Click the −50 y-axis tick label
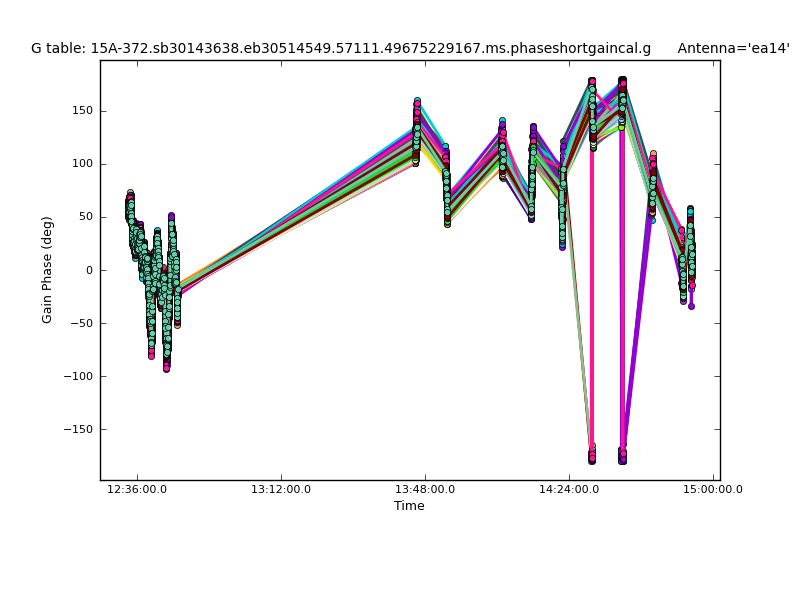This screenshot has width=800, height=600. (80, 323)
